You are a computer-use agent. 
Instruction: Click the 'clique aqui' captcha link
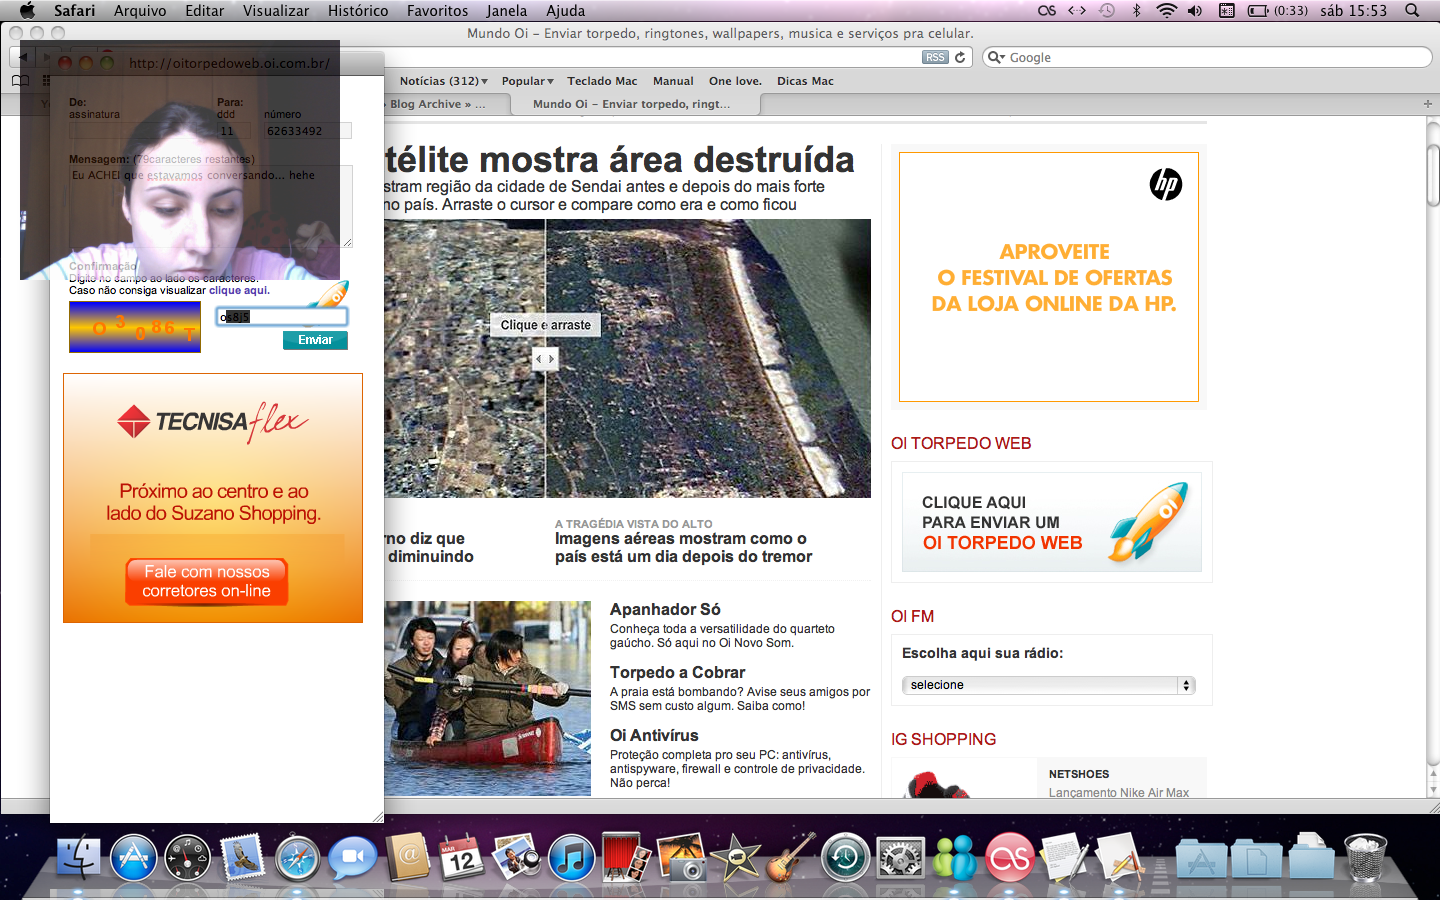click(238, 290)
